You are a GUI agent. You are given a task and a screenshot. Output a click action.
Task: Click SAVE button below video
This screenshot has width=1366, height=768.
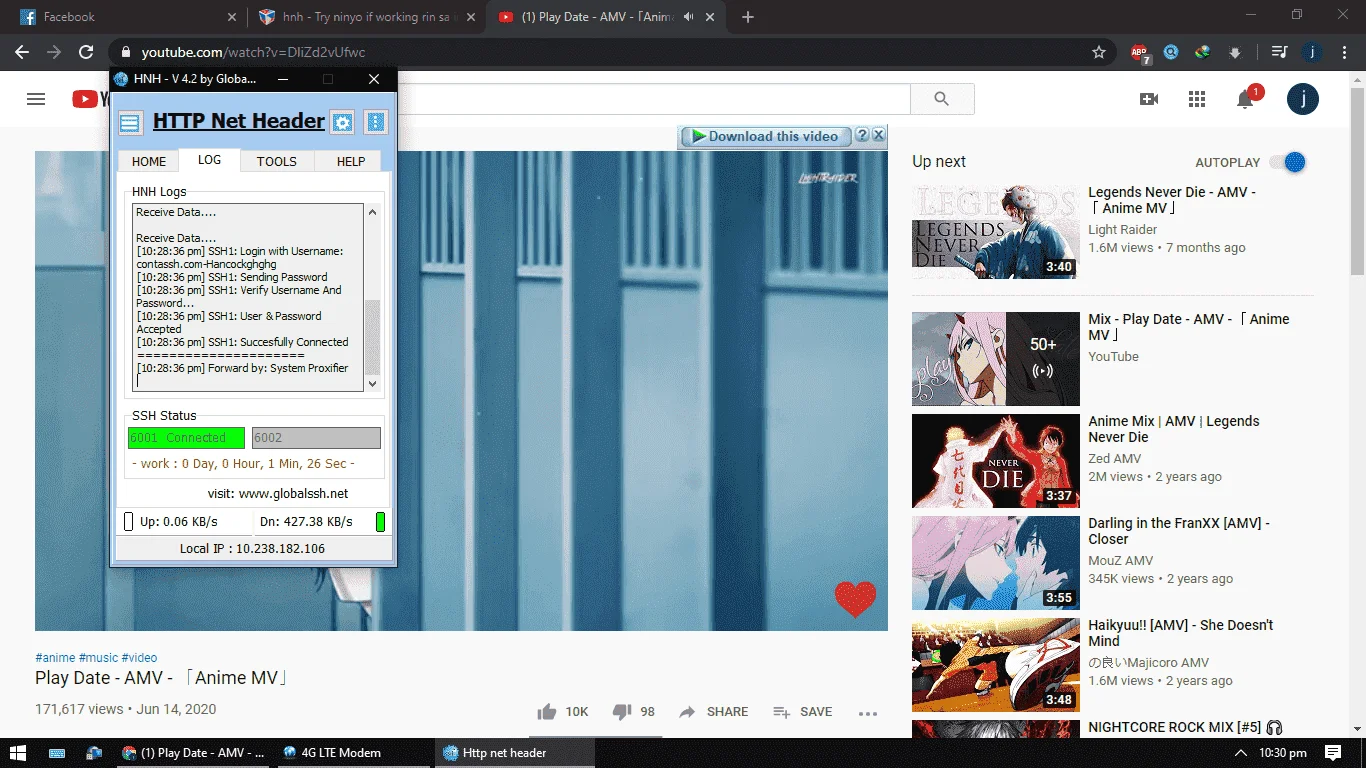(x=803, y=712)
